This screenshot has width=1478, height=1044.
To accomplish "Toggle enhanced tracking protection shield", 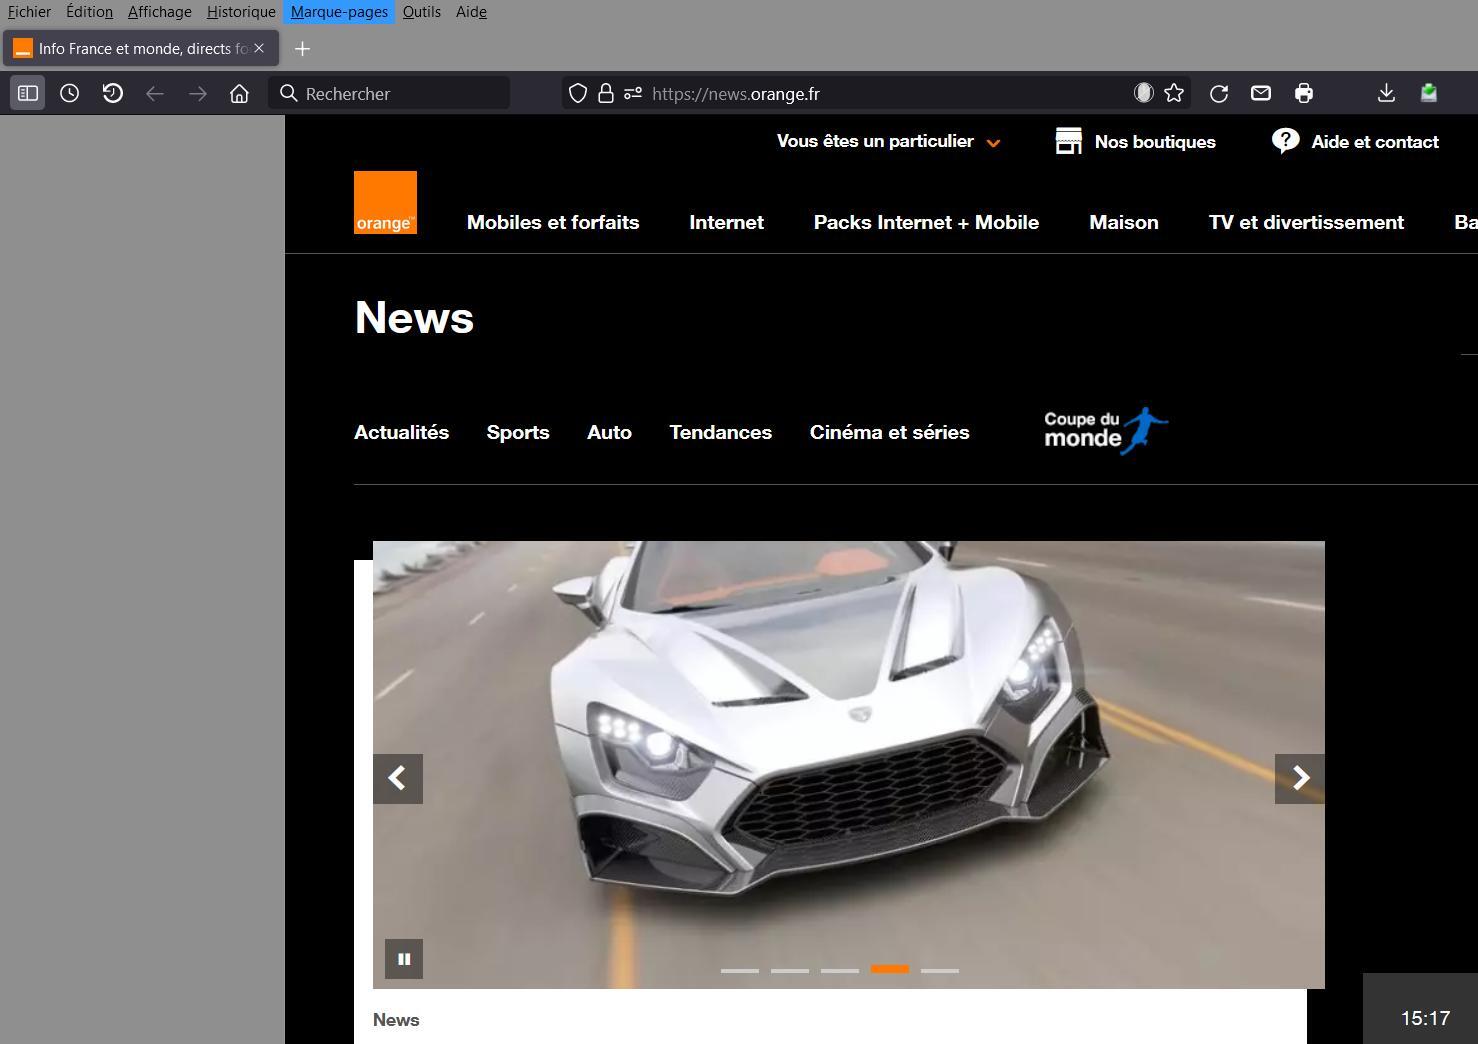I will (x=577, y=93).
